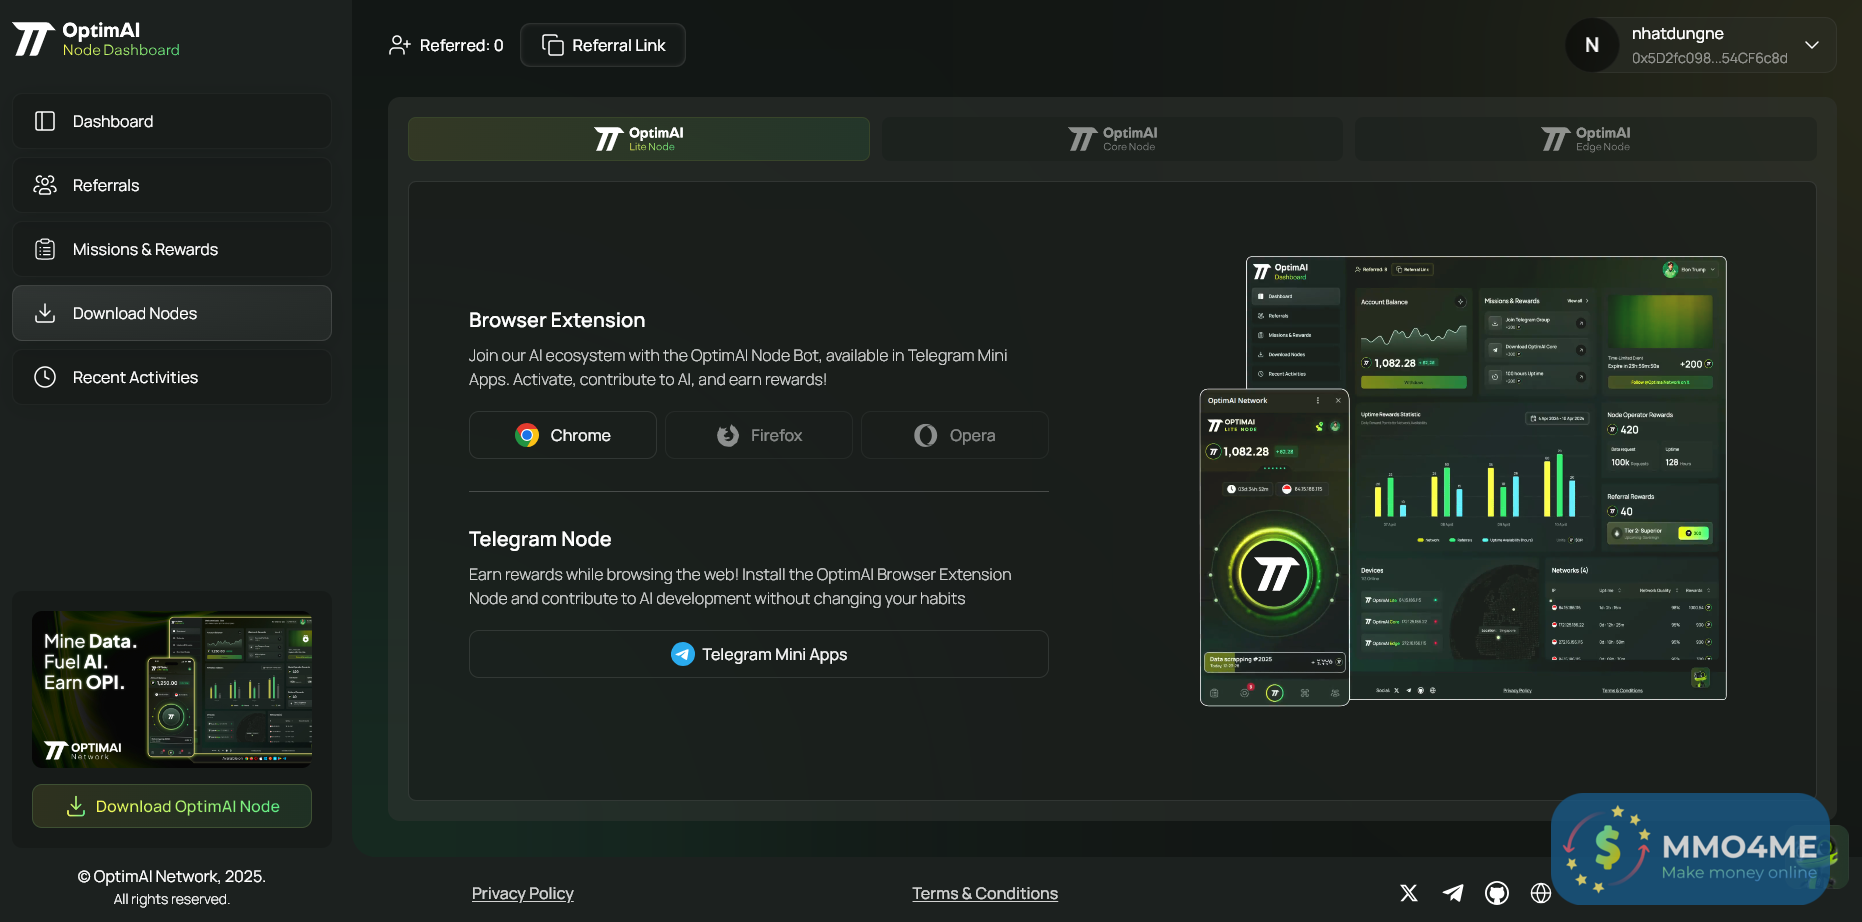View Recent Activities
The image size is (1862, 922).
(x=172, y=377)
